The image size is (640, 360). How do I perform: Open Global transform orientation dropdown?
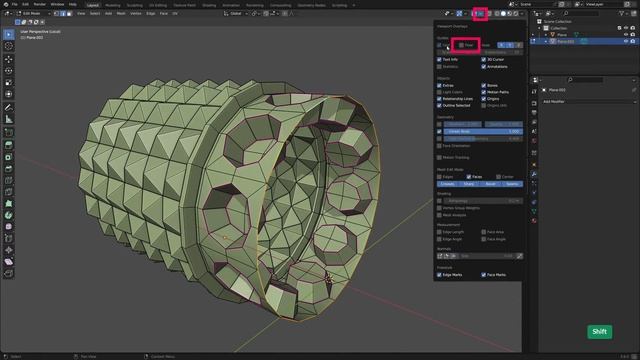236,13
